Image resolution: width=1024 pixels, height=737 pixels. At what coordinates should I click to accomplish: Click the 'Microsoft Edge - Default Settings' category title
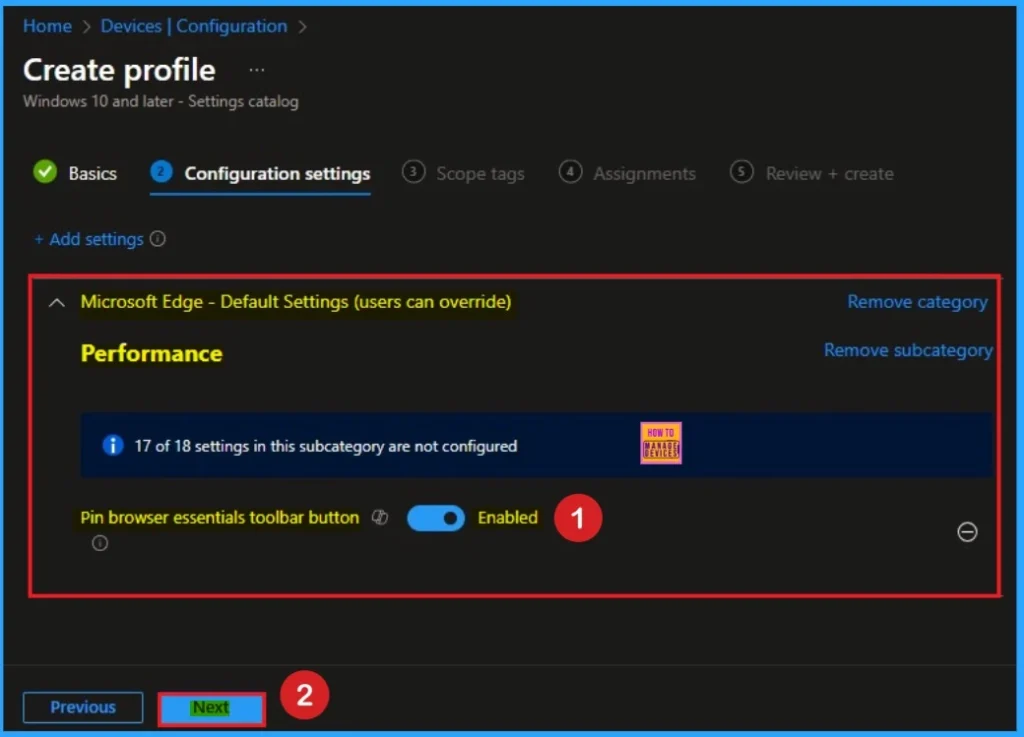[x=296, y=302]
